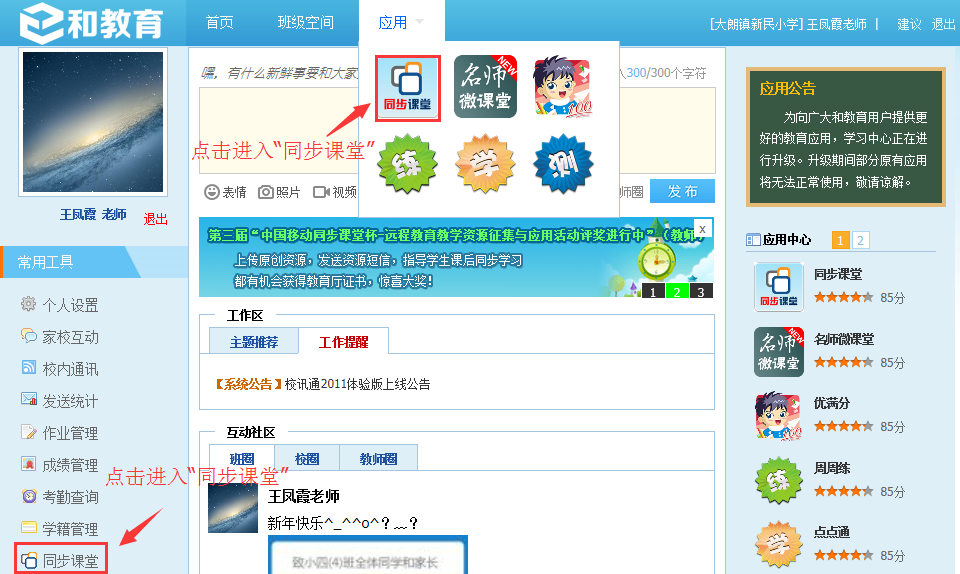
Task: Attach a photo using the 照片 icon
Action: pyautogui.click(x=279, y=192)
